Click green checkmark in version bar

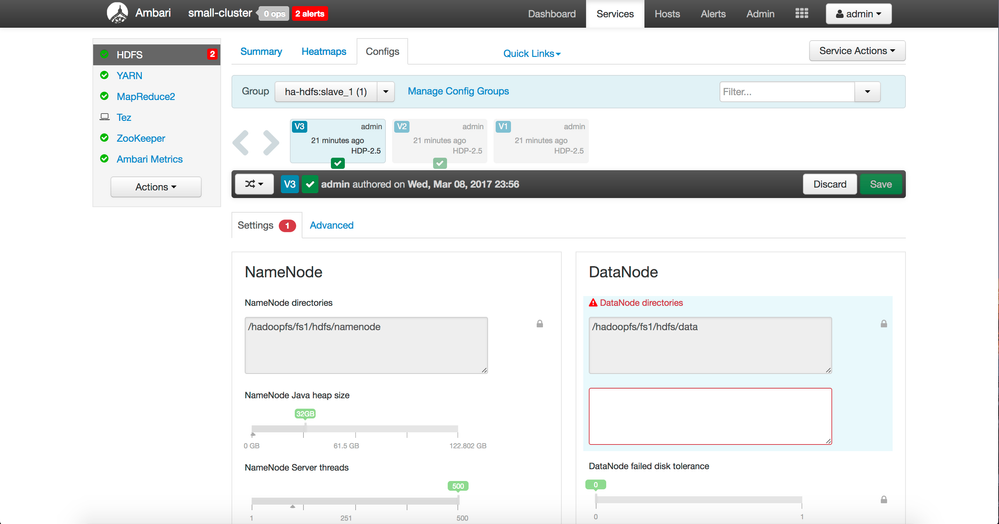[x=310, y=184]
